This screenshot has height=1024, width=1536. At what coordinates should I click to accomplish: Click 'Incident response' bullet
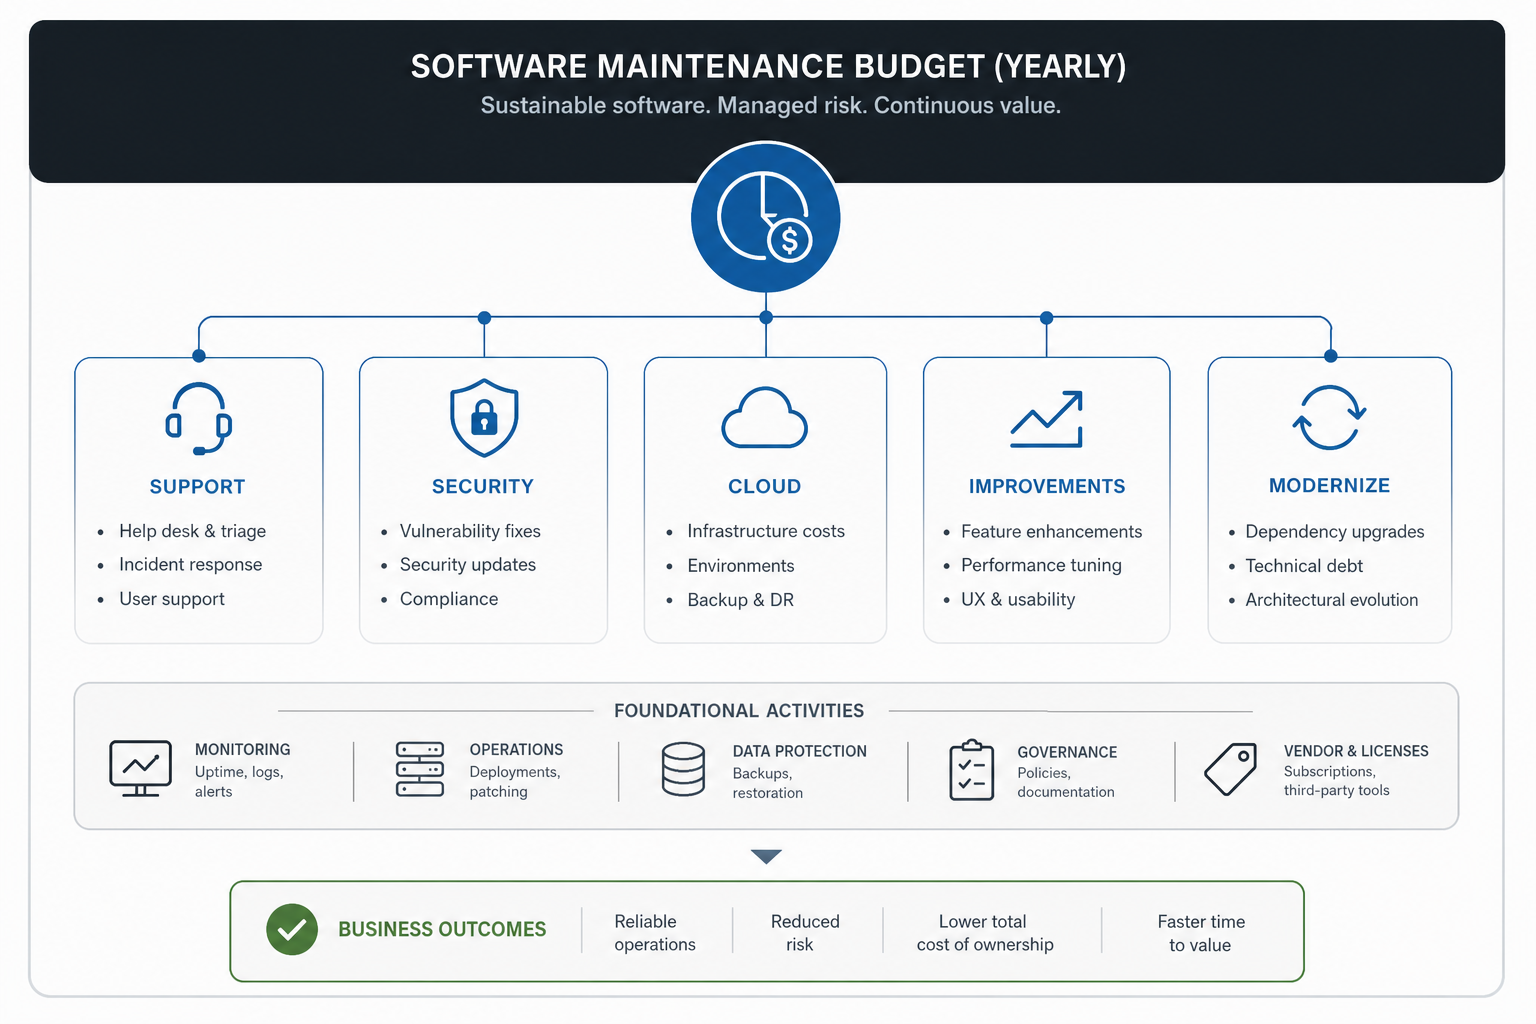(190, 565)
